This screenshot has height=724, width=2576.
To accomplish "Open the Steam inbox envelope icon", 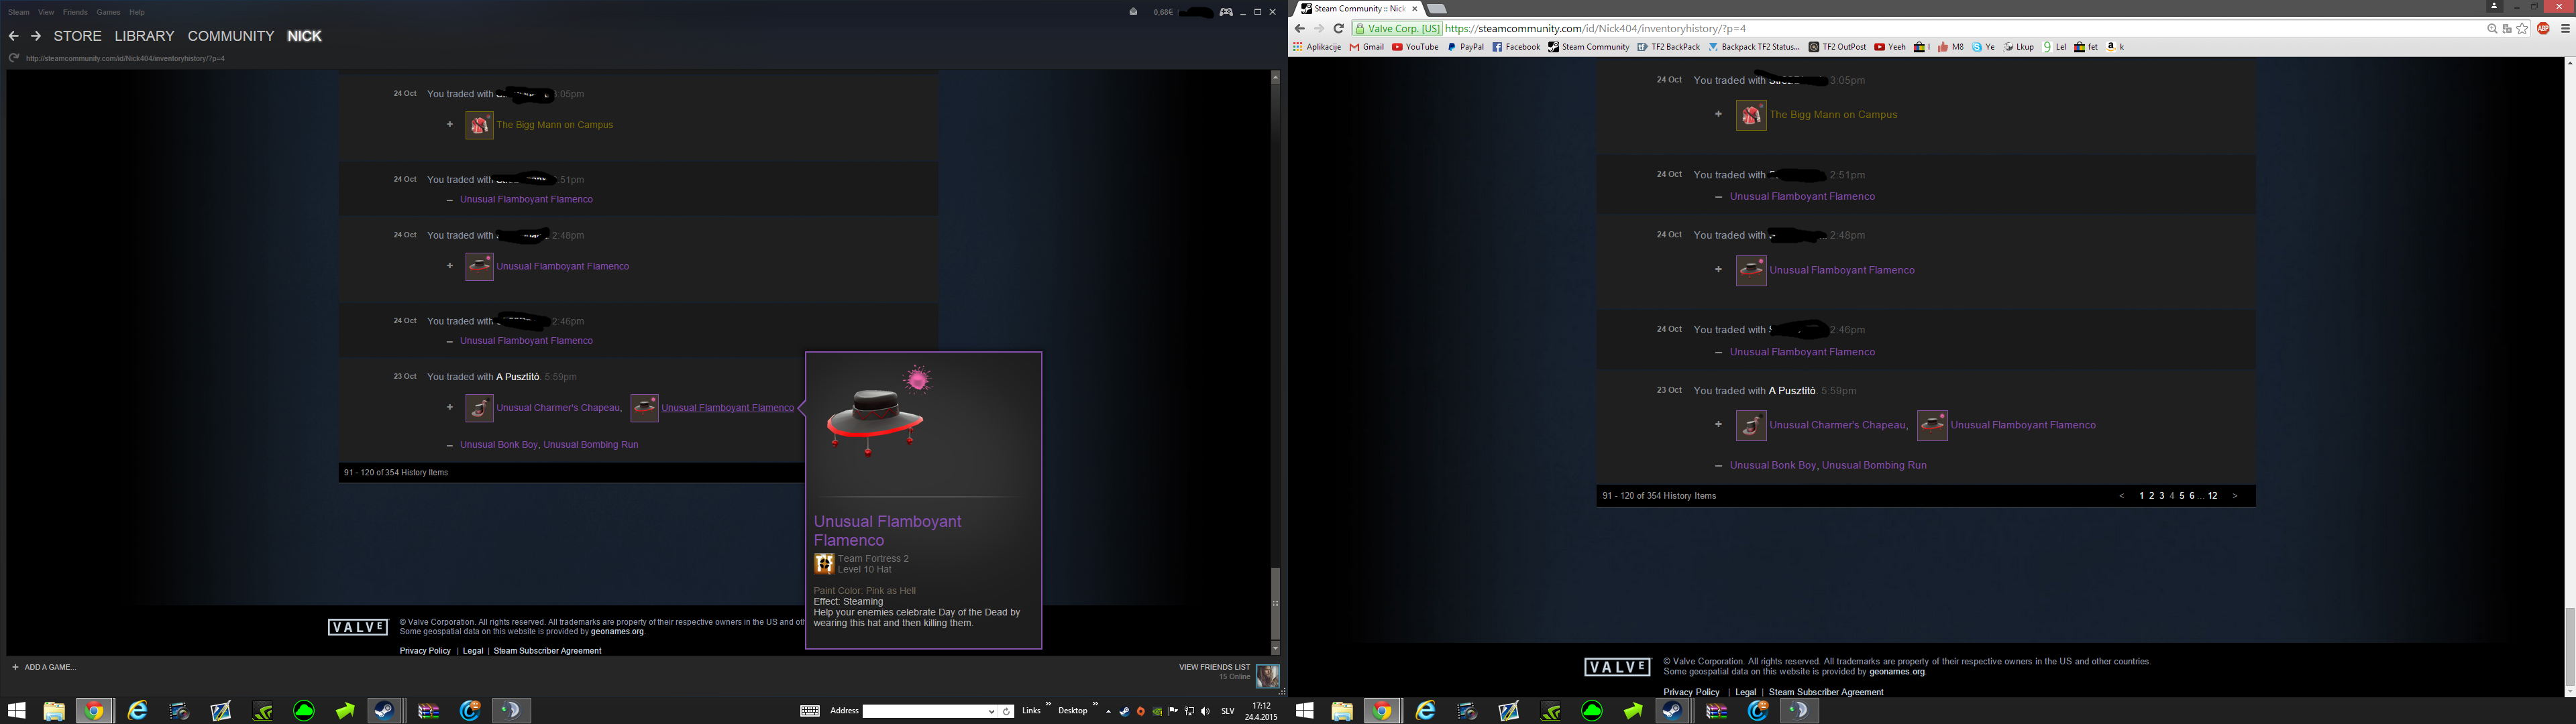I will tap(1133, 12).
